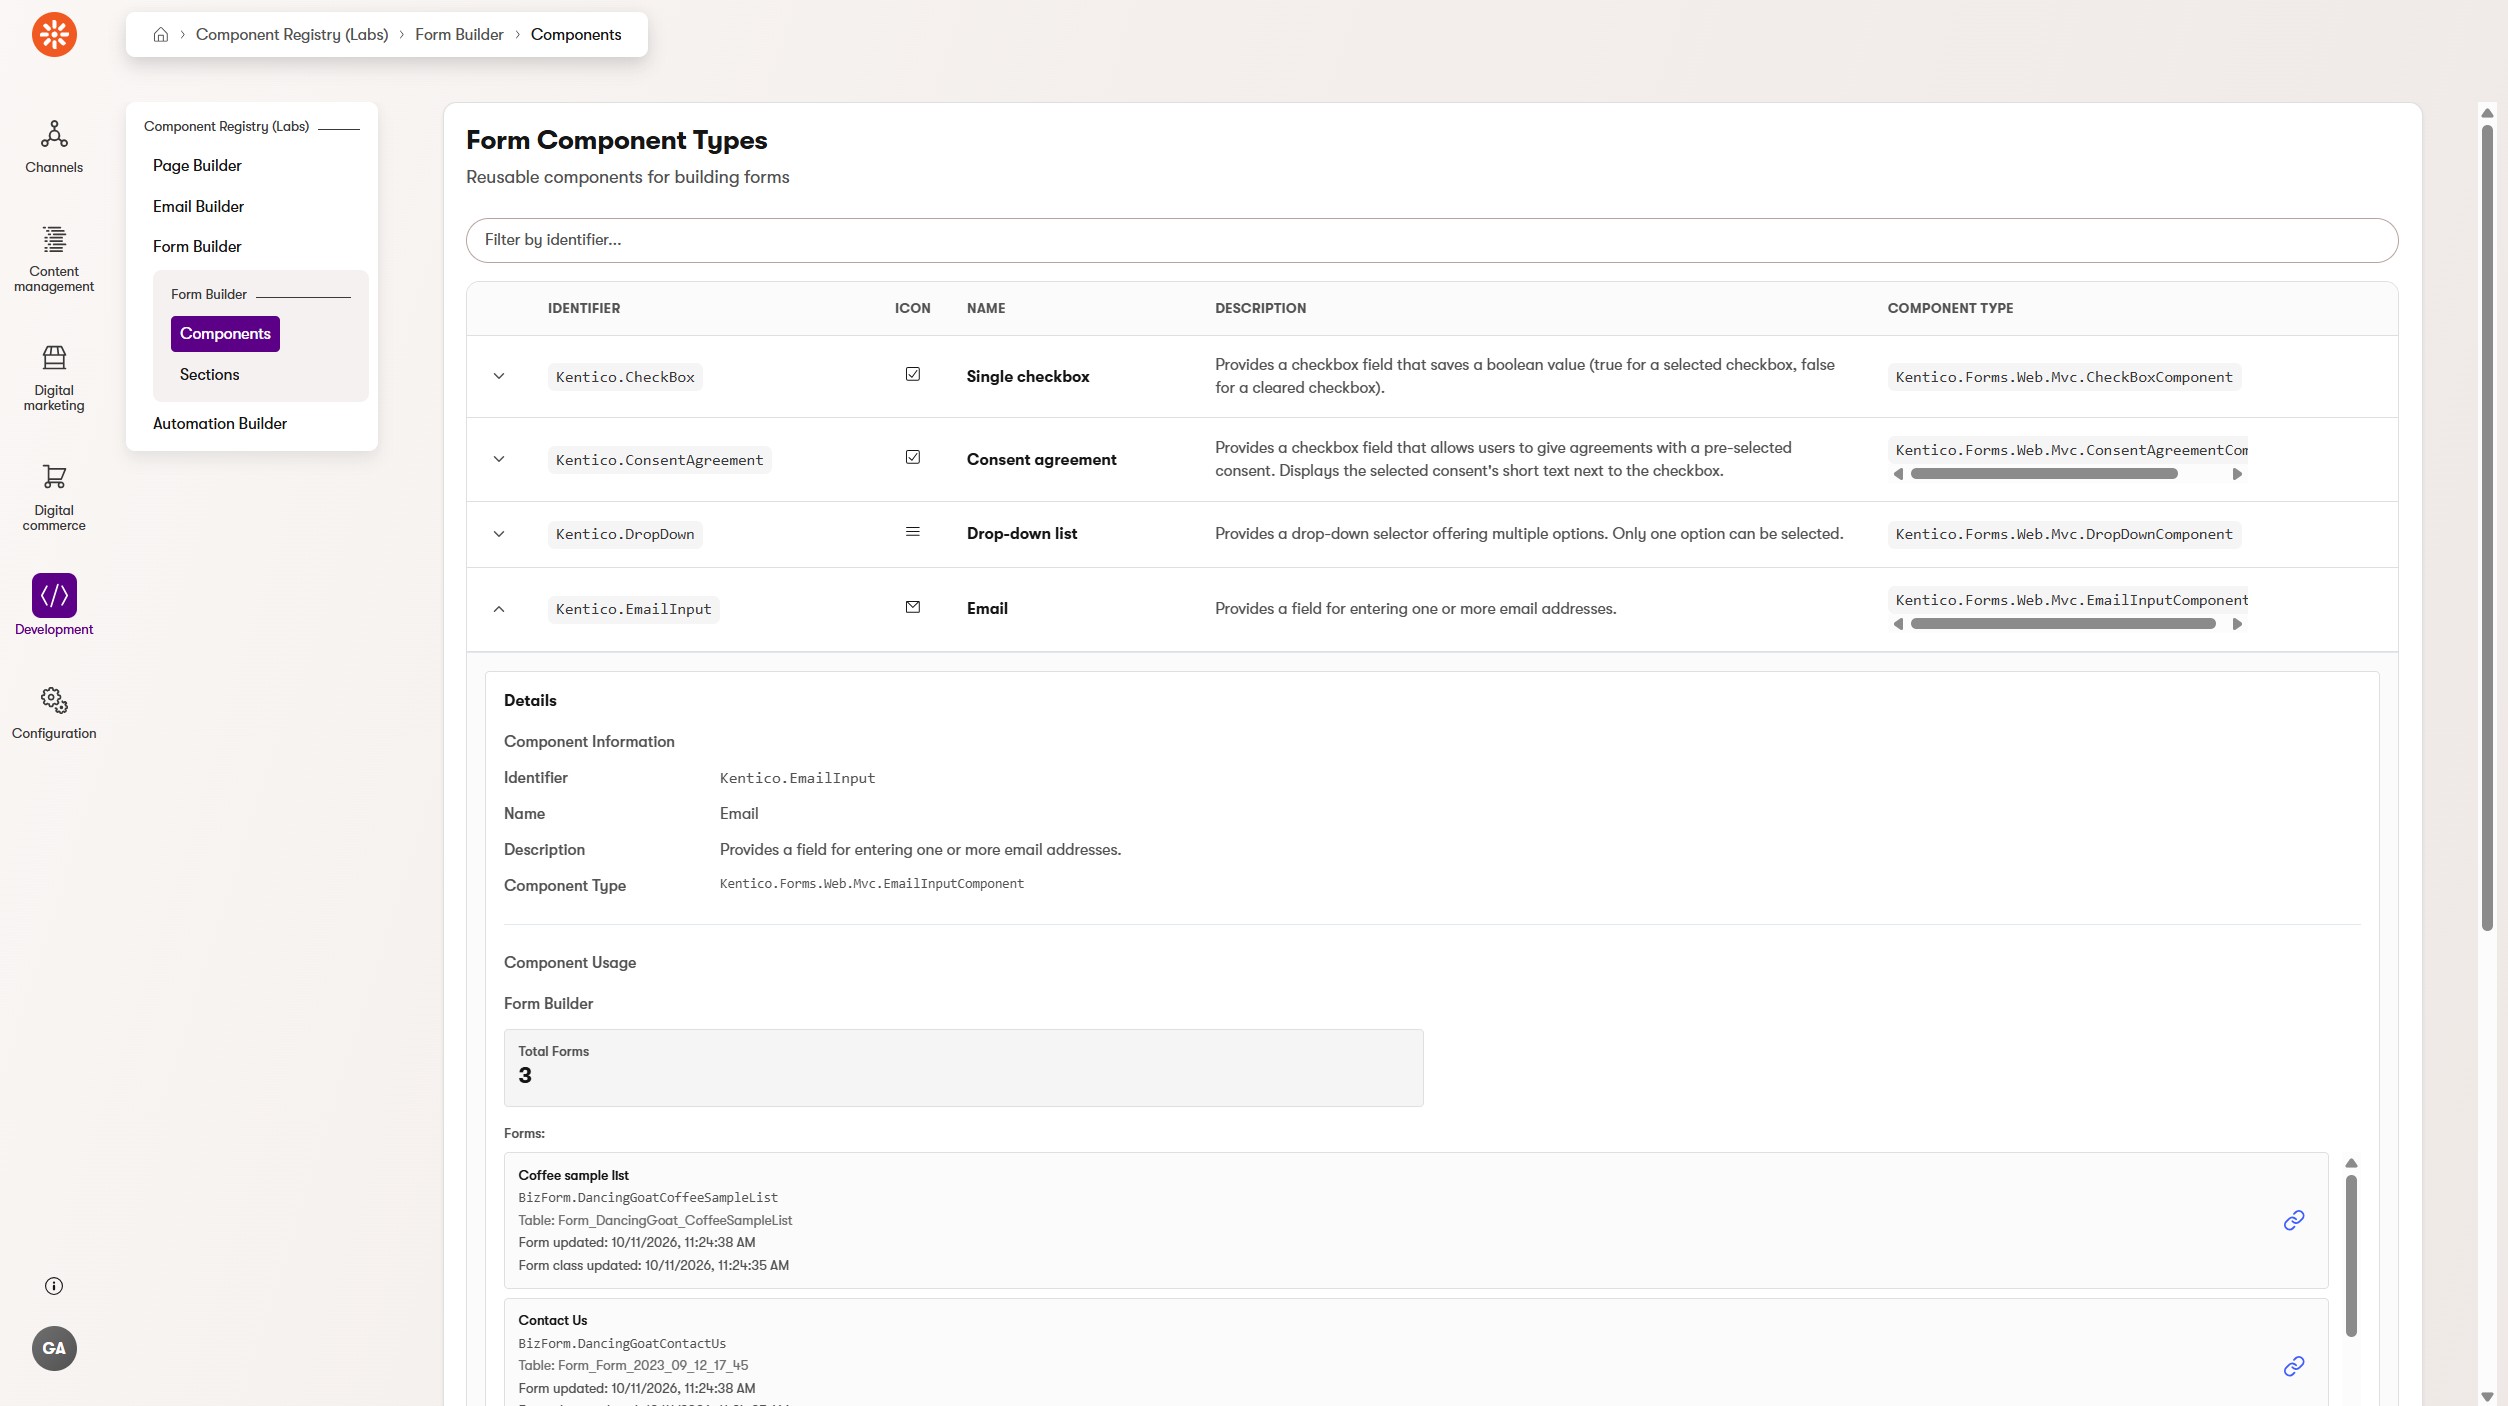This screenshot has height=1406, width=2508.
Task: Open the Components submenu item
Action: point(225,334)
